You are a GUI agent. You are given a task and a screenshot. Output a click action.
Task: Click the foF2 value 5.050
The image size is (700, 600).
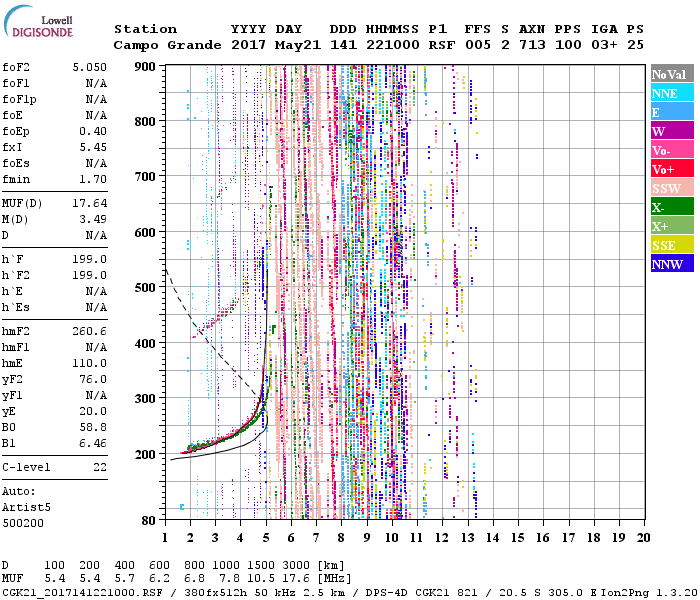pyautogui.click(x=89, y=67)
